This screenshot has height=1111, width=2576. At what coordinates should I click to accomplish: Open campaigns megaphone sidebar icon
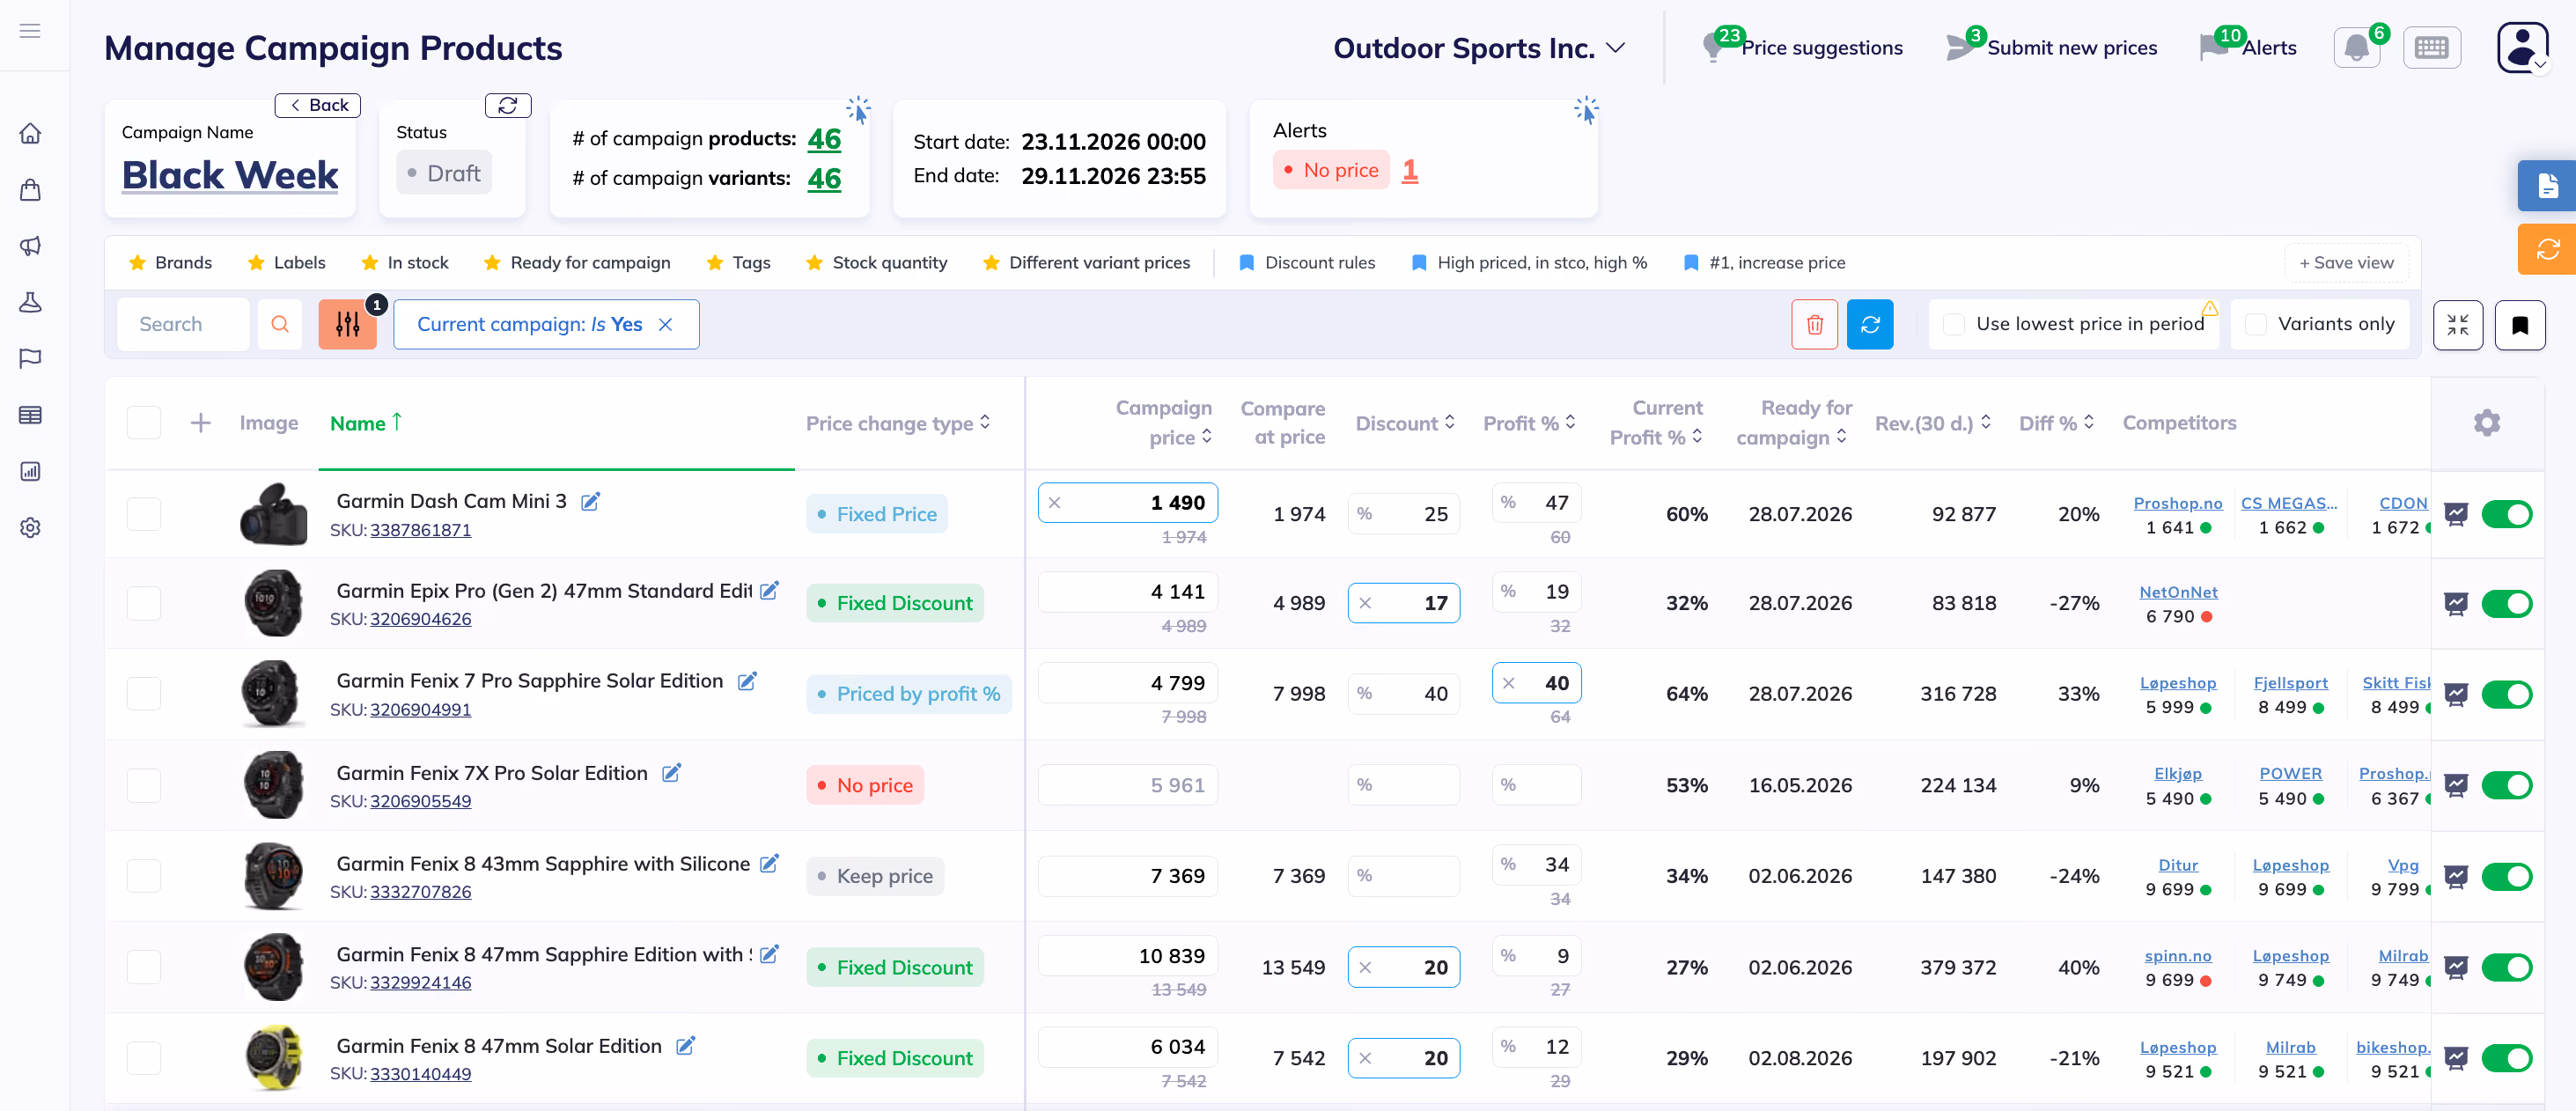tap(30, 246)
